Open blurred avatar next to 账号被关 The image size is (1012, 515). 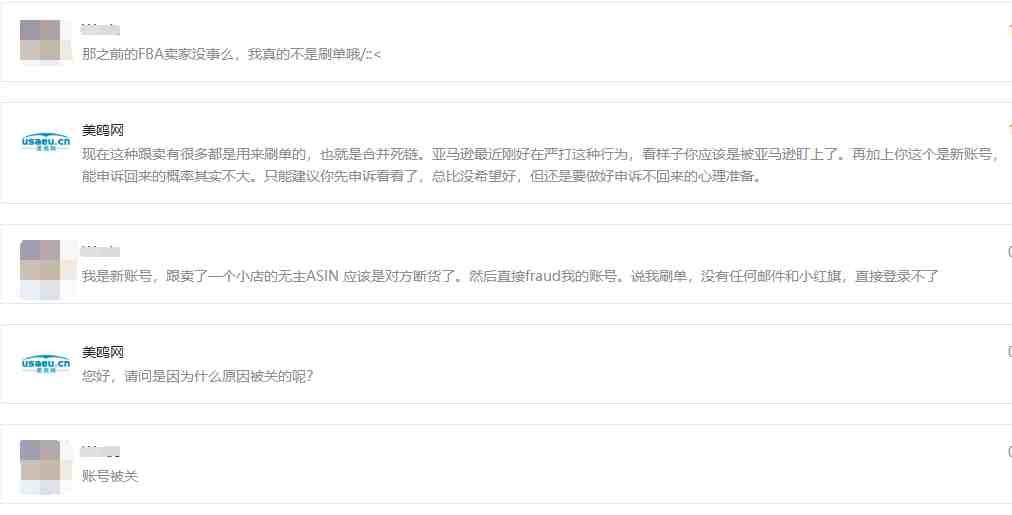pos(46,467)
